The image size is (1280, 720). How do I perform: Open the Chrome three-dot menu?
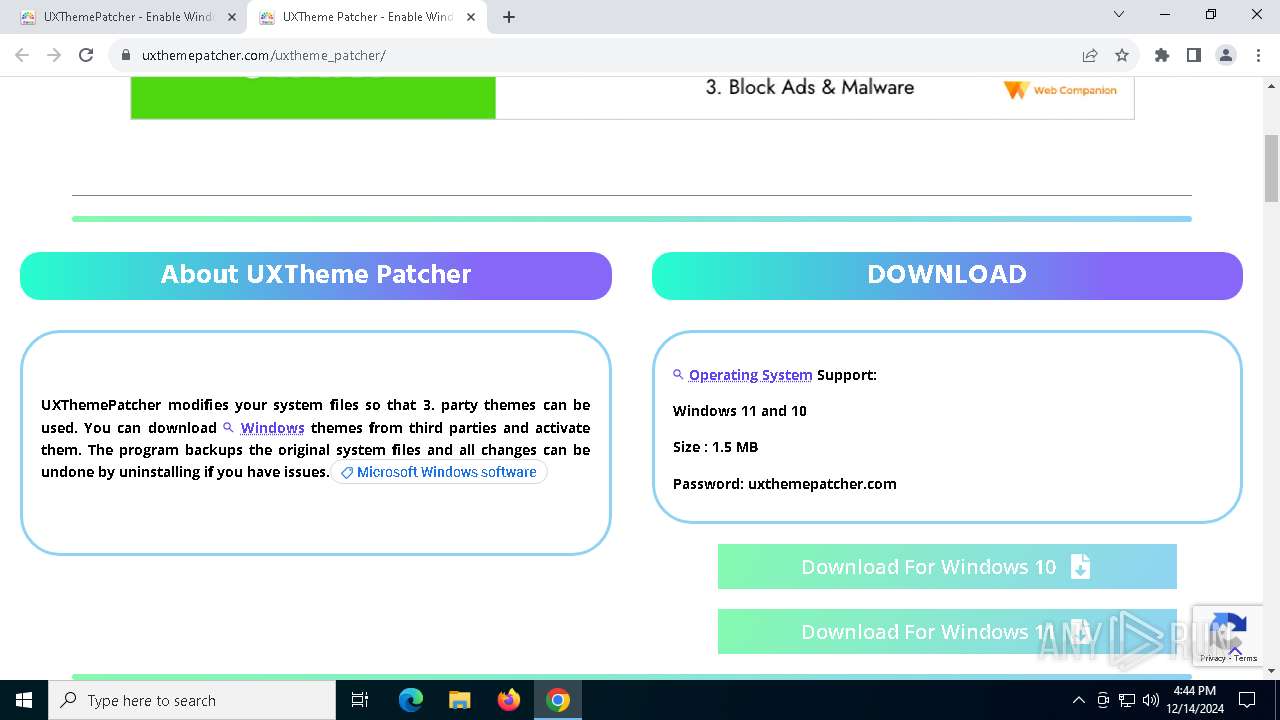point(1257,55)
